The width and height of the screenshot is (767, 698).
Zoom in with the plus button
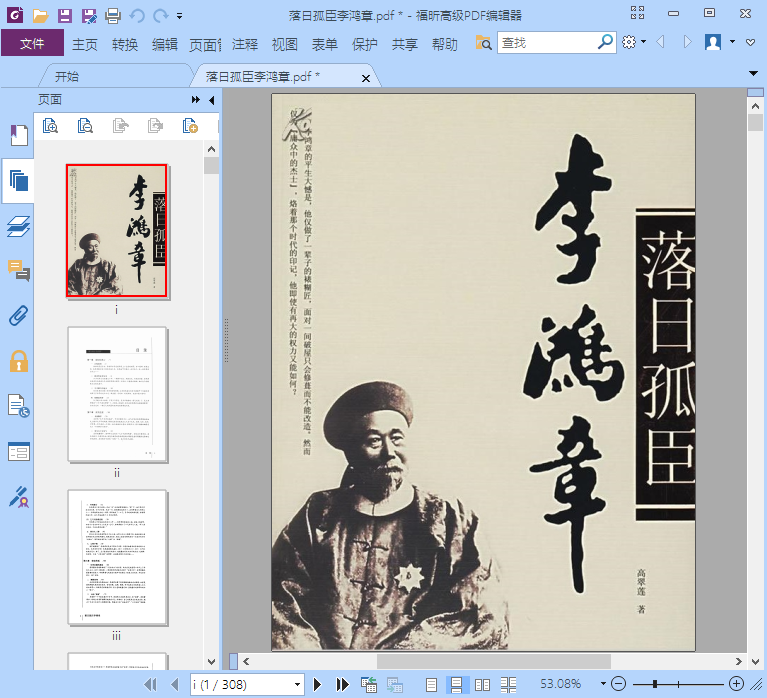[x=736, y=683]
